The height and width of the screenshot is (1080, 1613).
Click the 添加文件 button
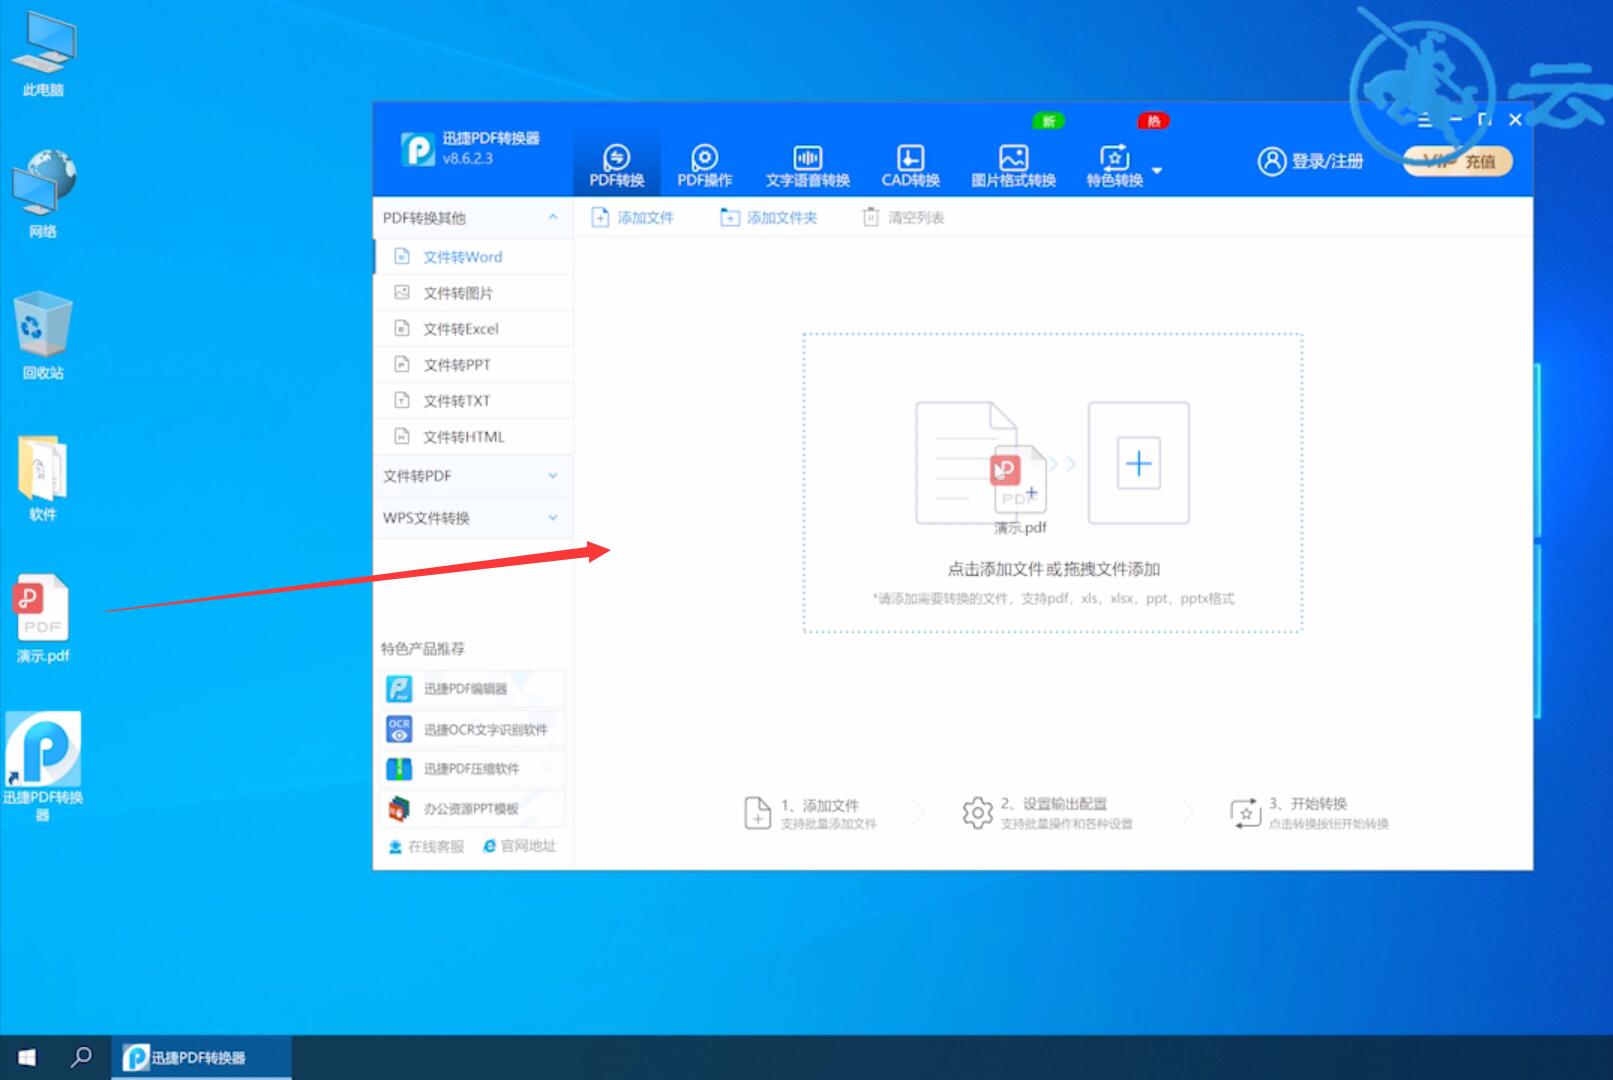632,217
